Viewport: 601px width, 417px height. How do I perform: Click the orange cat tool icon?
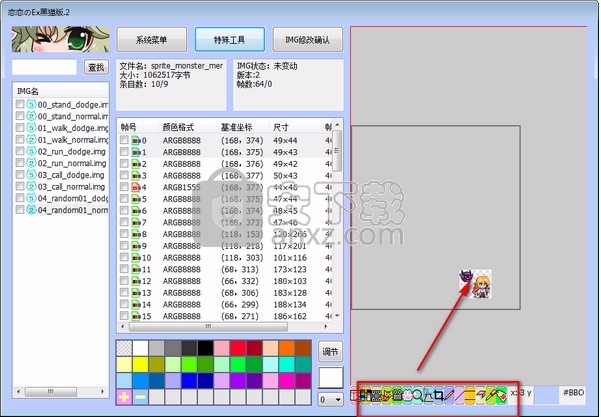click(x=387, y=395)
